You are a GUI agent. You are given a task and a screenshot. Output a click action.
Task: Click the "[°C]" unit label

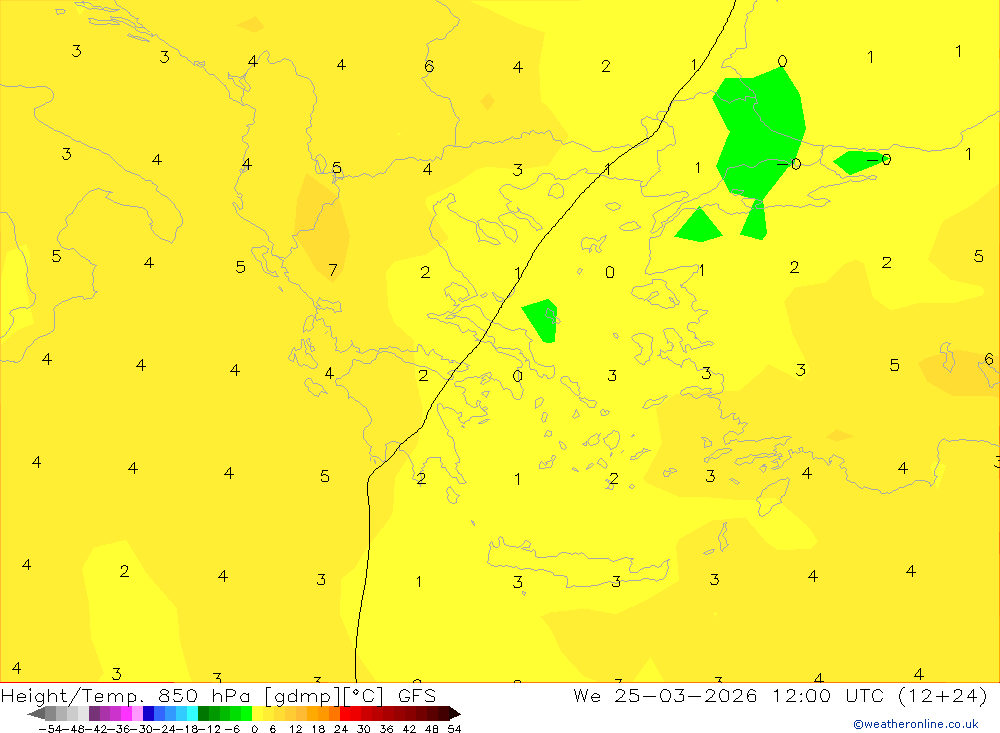(x=364, y=695)
